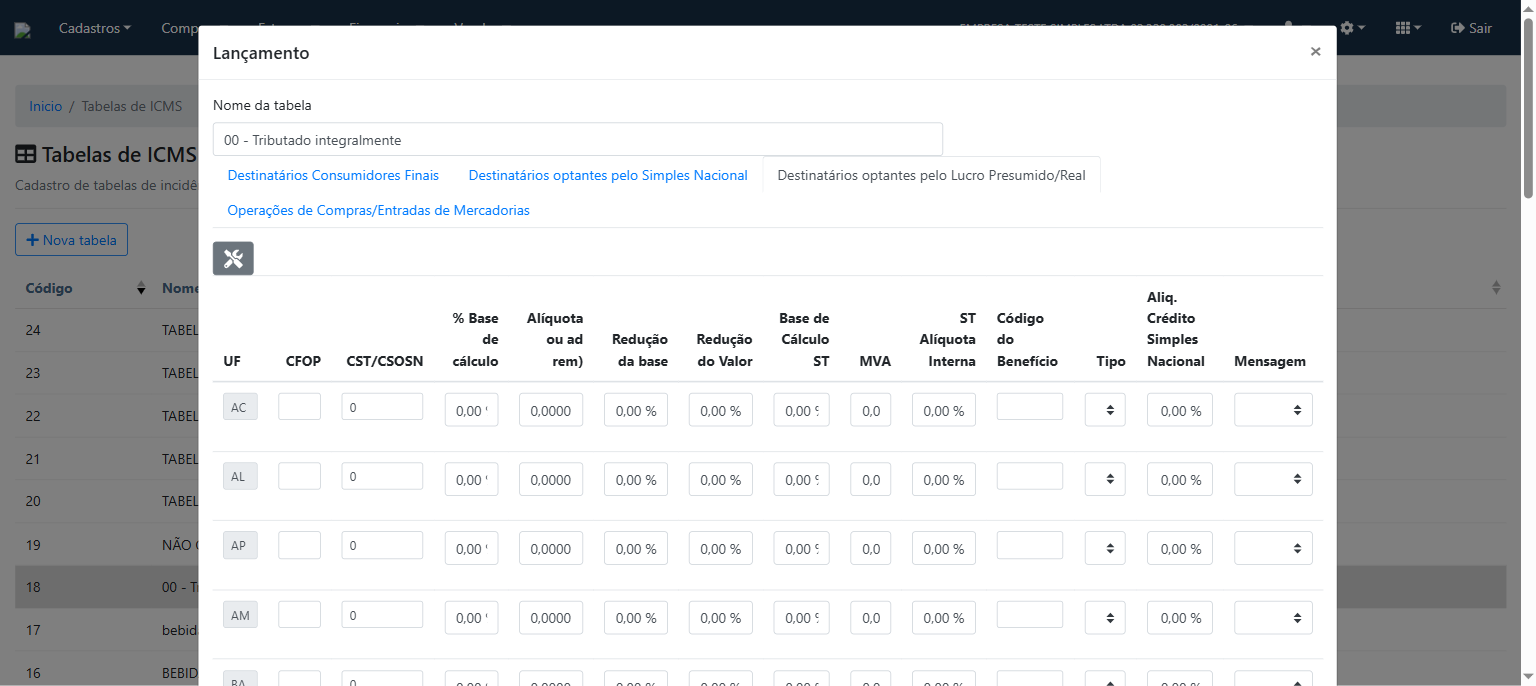The height and width of the screenshot is (686, 1536).
Task: Click the MVA field in the AL row
Action: [871, 479]
